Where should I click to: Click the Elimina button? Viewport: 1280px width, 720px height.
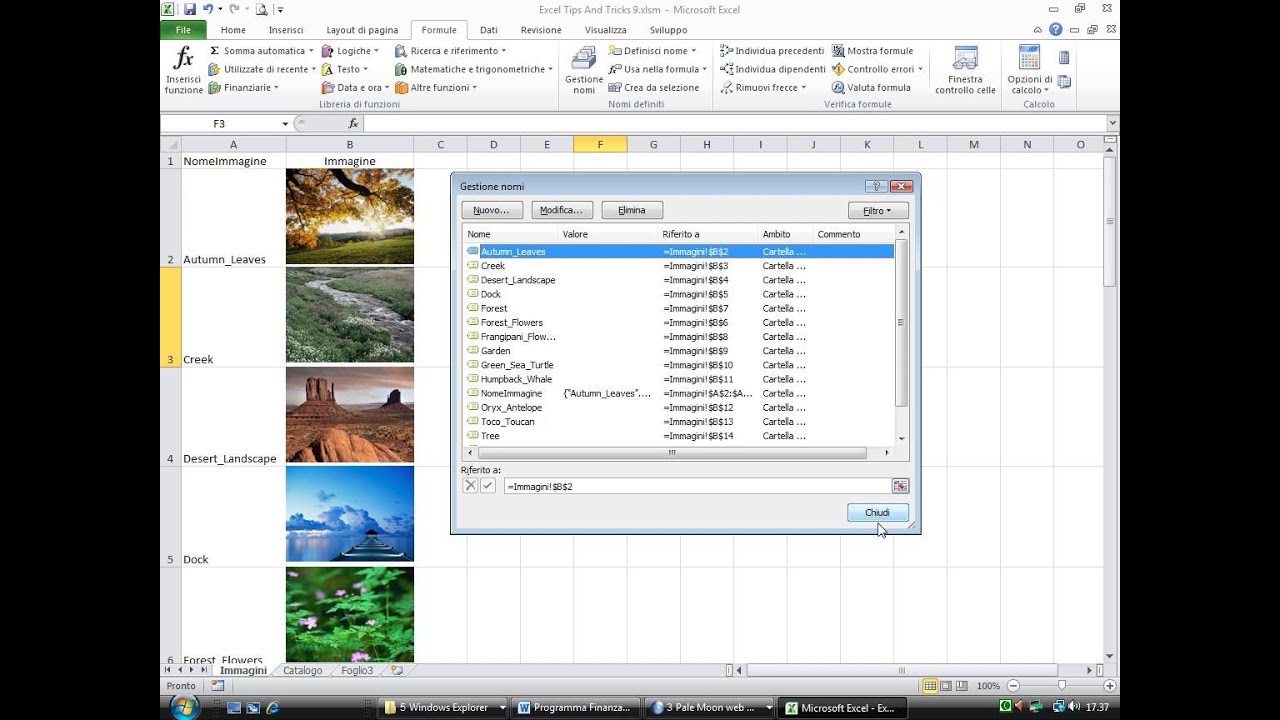[632, 210]
